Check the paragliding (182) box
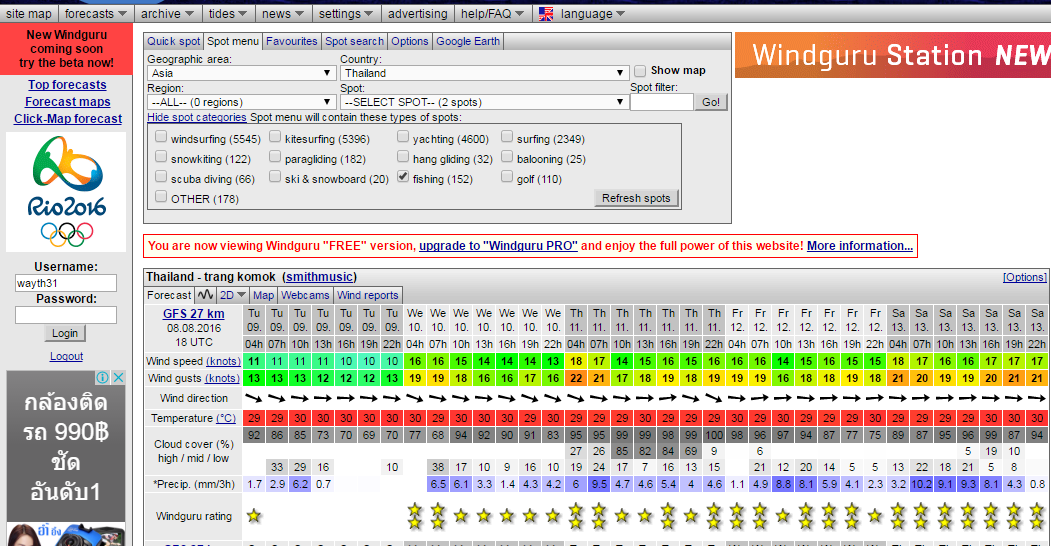The width and height of the screenshot is (1051, 546). coord(275,157)
